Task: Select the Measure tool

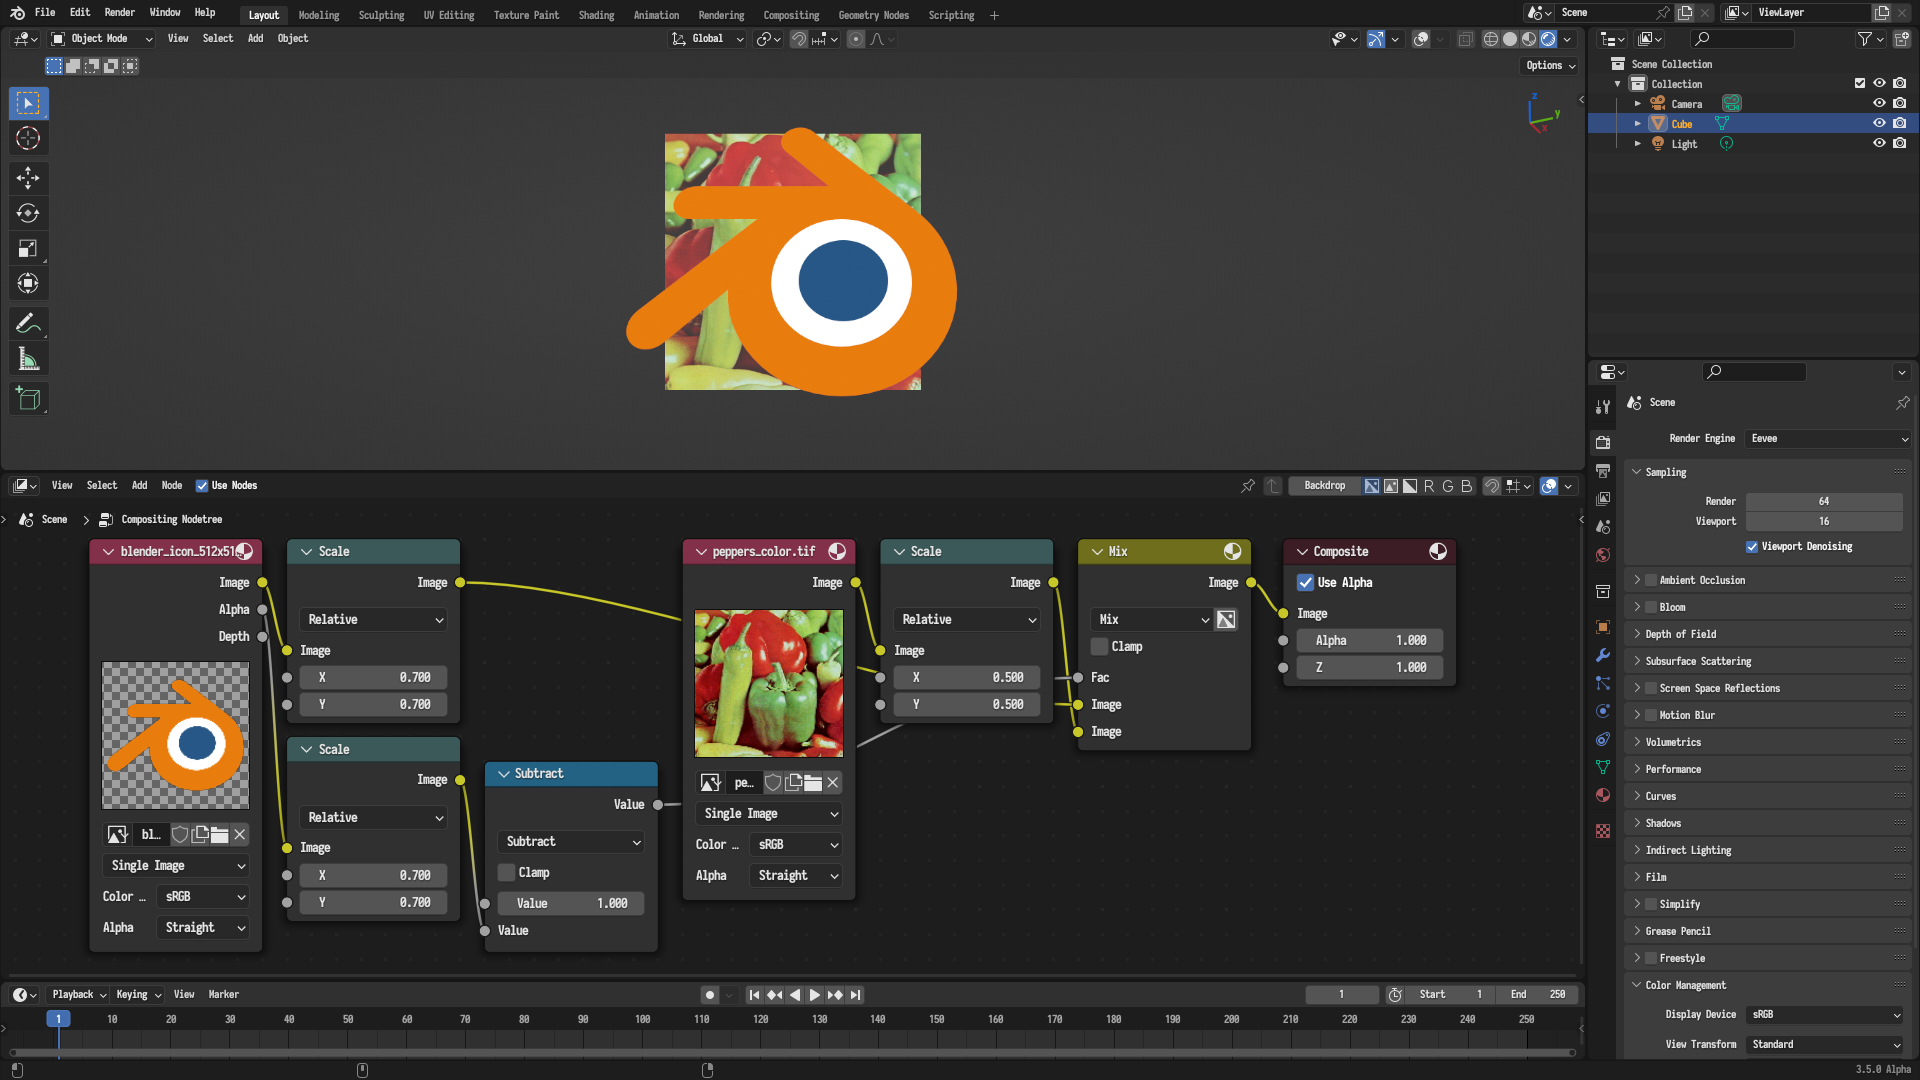Action: (28, 357)
